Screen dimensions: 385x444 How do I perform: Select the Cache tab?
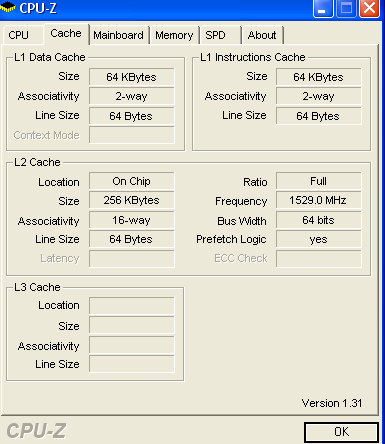coord(66,33)
